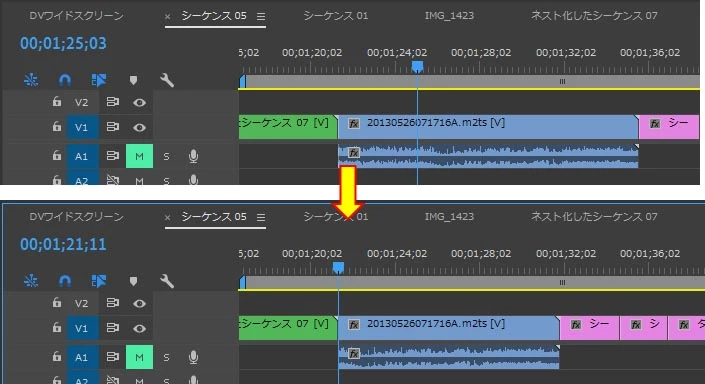This screenshot has width=705, height=384.
Task: Enable A1 voice-over microphone in lower timeline
Action: point(193,357)
